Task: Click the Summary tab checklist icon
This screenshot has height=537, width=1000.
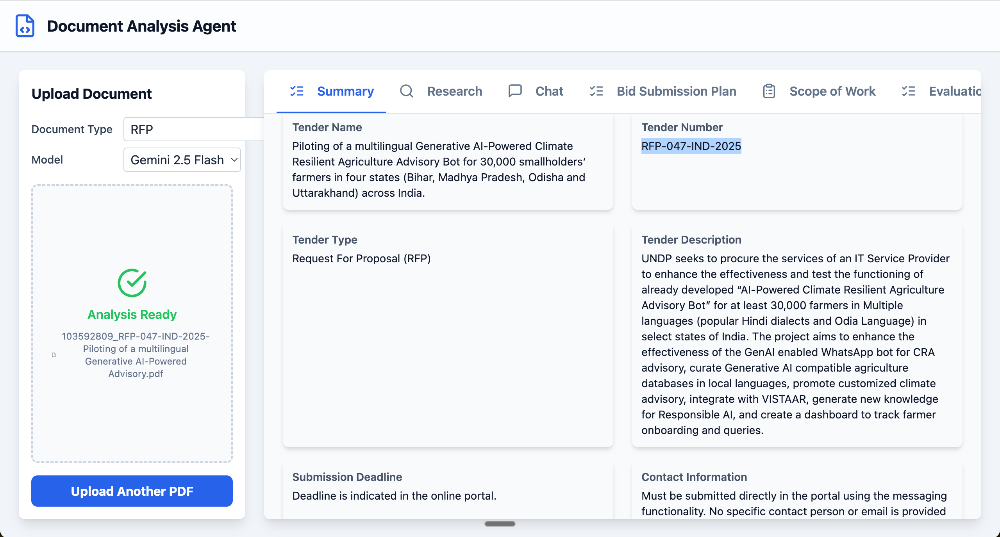Action: [x=297, y=91]
